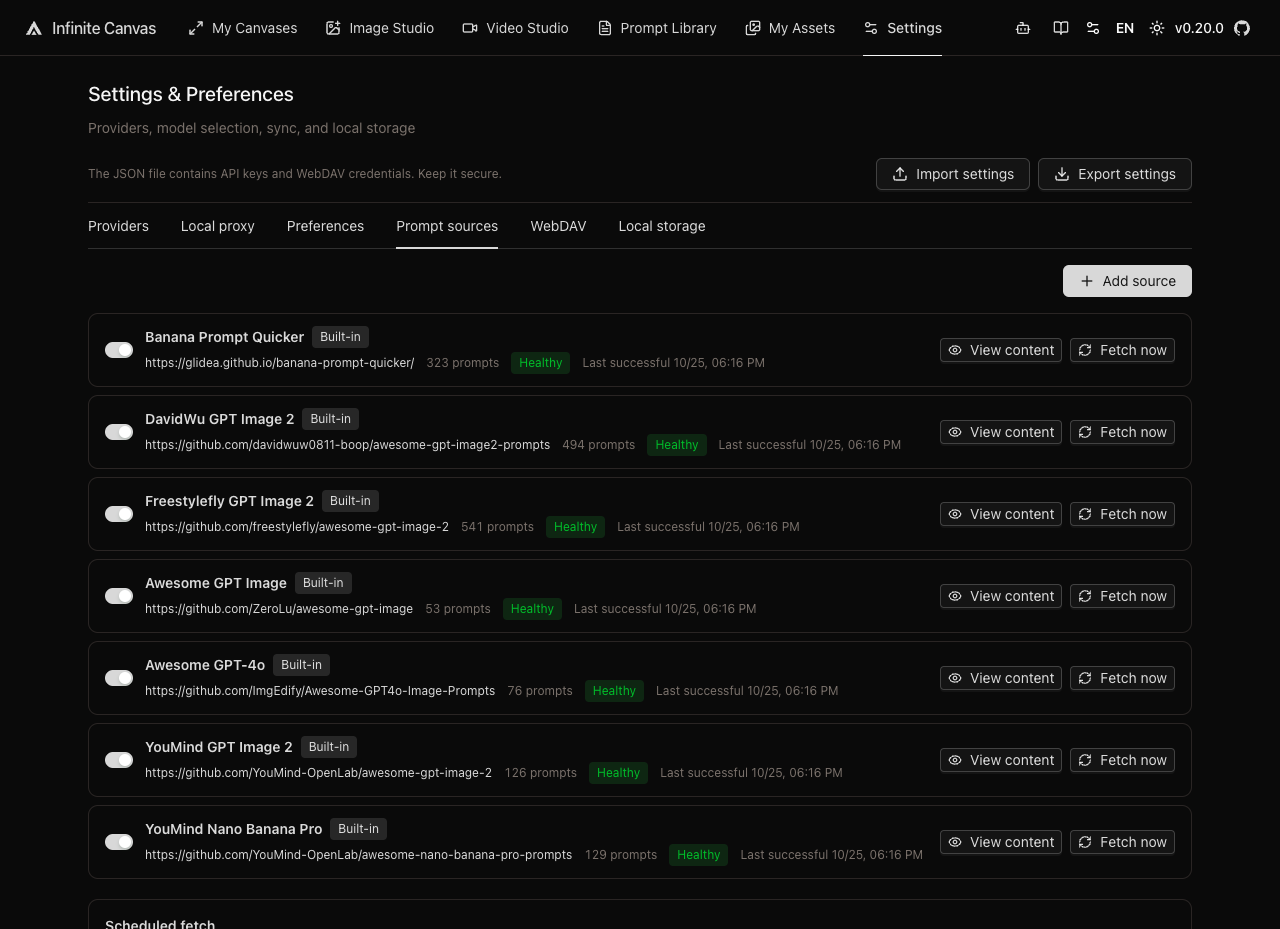Open the documentation book icon
The height and width of the screenshot is (929, 1280).
point(1061,28)
